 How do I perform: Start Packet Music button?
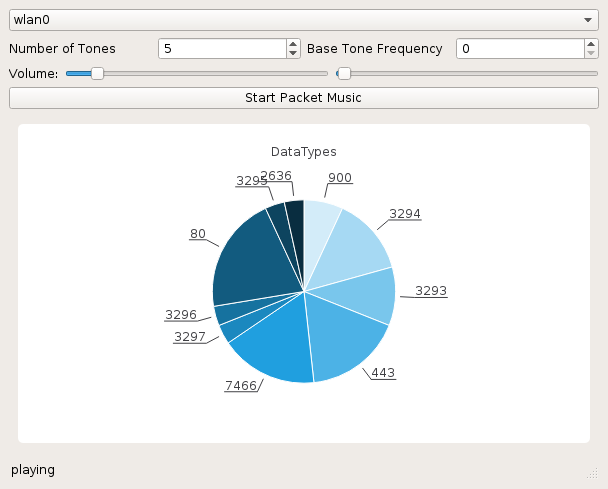[304, 98]
